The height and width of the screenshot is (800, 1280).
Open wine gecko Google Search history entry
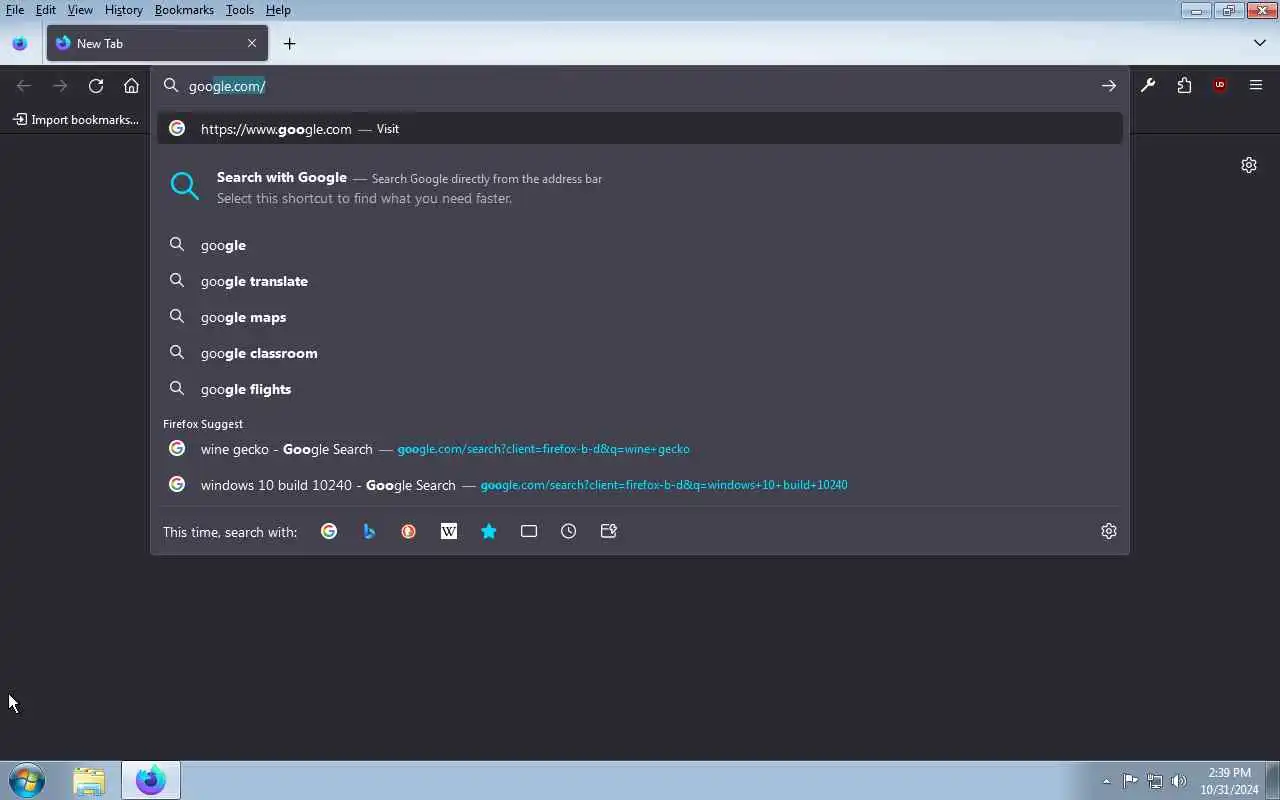640,449
